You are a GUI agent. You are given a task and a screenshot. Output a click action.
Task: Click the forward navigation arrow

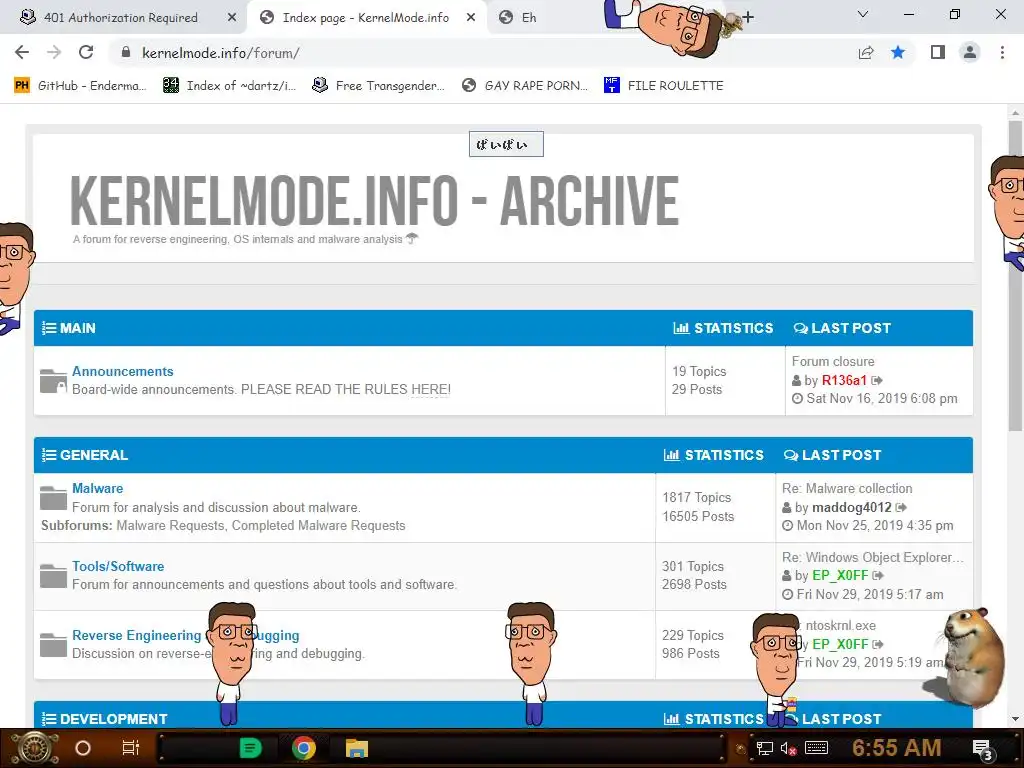[54, 53]
